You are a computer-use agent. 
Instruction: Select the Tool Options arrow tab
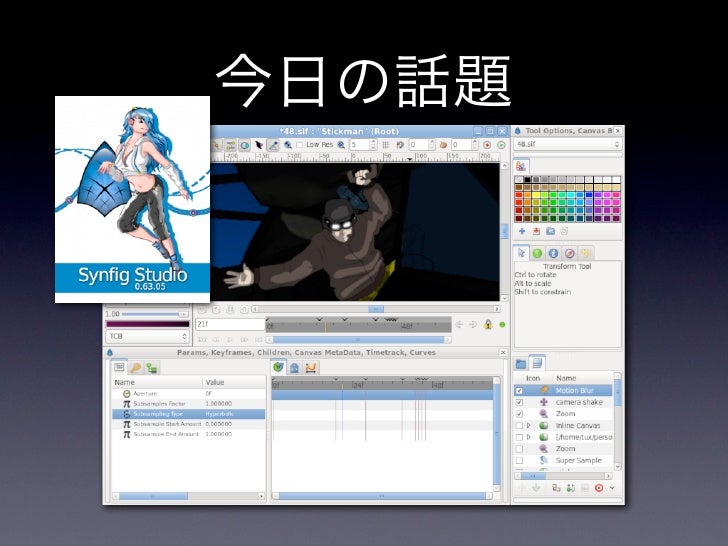click(521, 253)
